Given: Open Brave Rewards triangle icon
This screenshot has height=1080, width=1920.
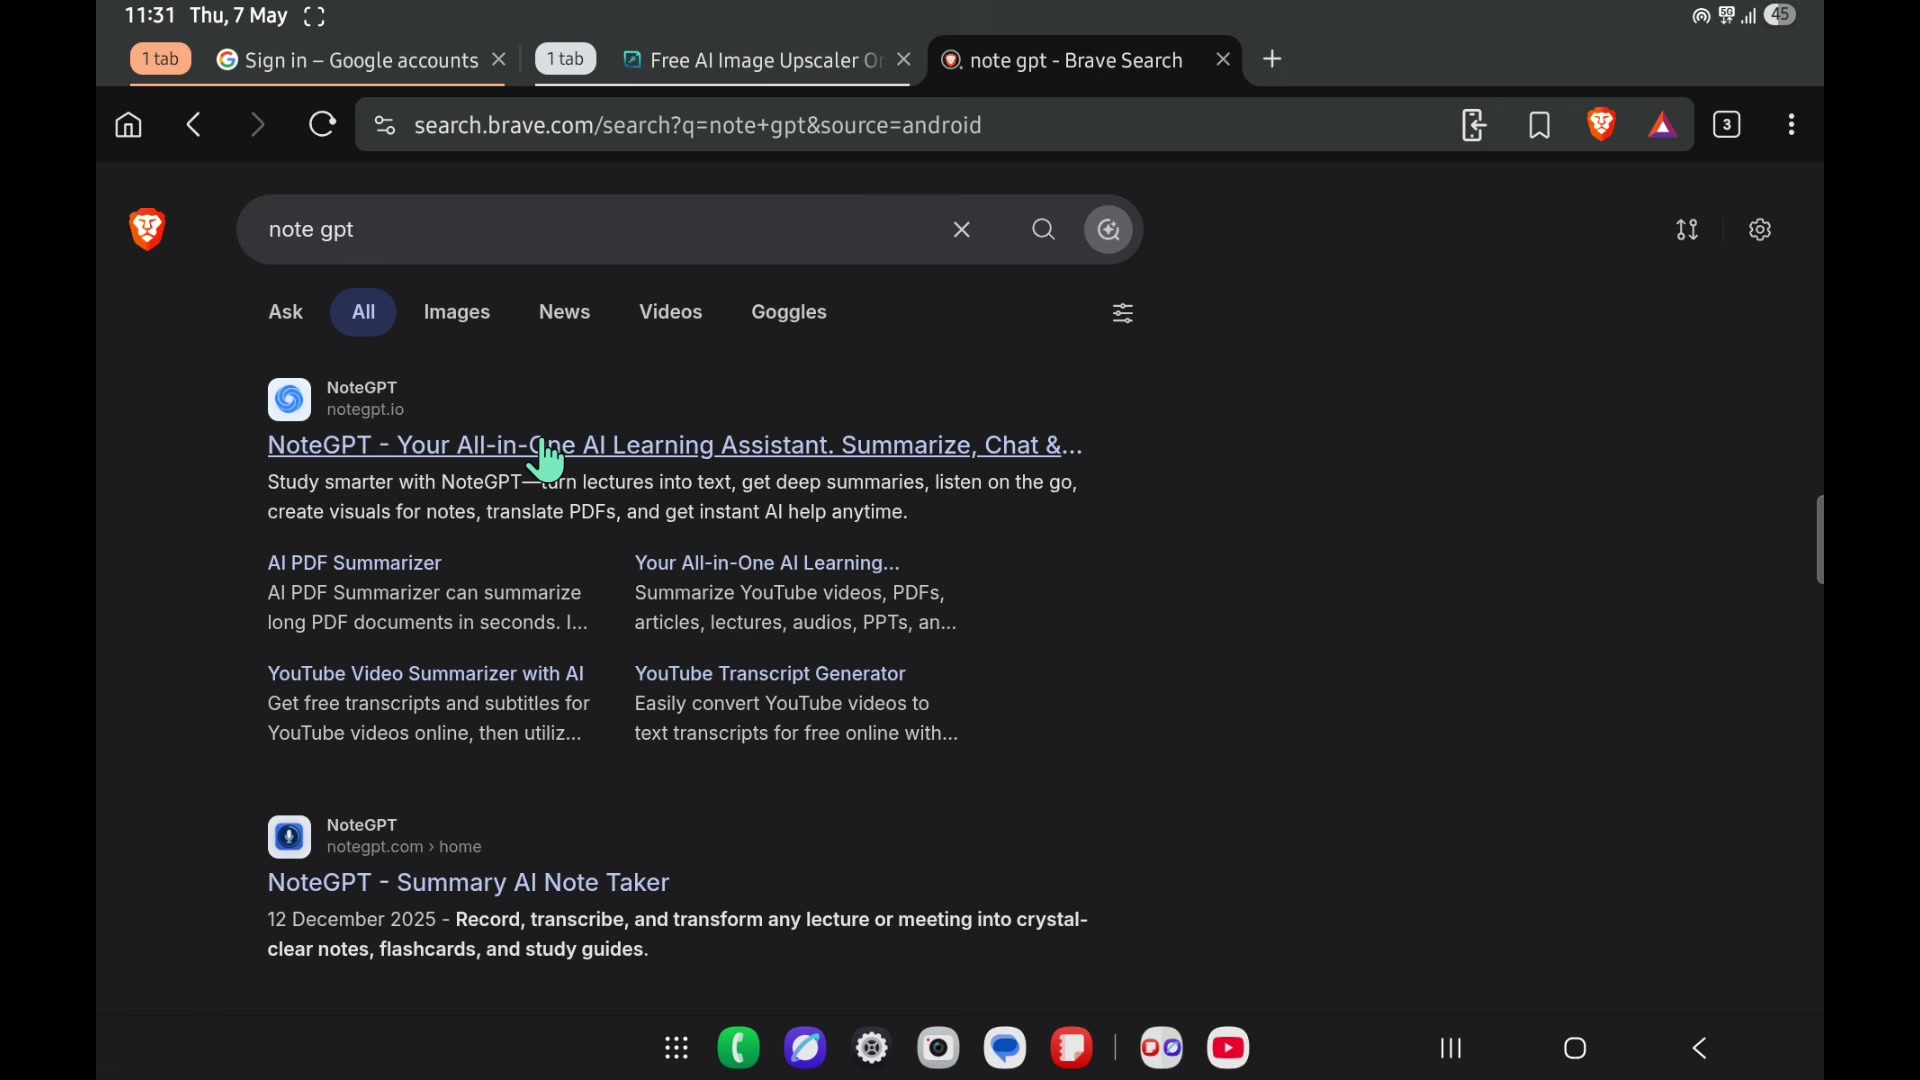Looking at the screenshot, I should pyautogui.click(x=1664, y=126).
